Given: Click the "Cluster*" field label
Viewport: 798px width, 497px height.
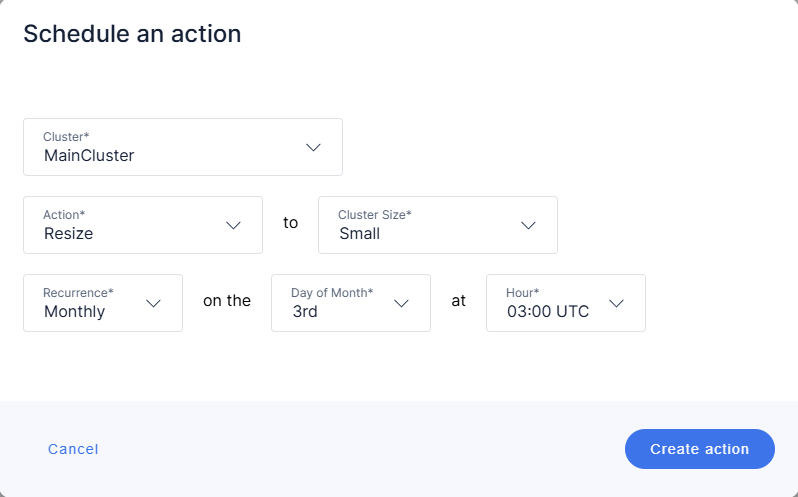Looking at the screenshot, I should tap(66, 136).
